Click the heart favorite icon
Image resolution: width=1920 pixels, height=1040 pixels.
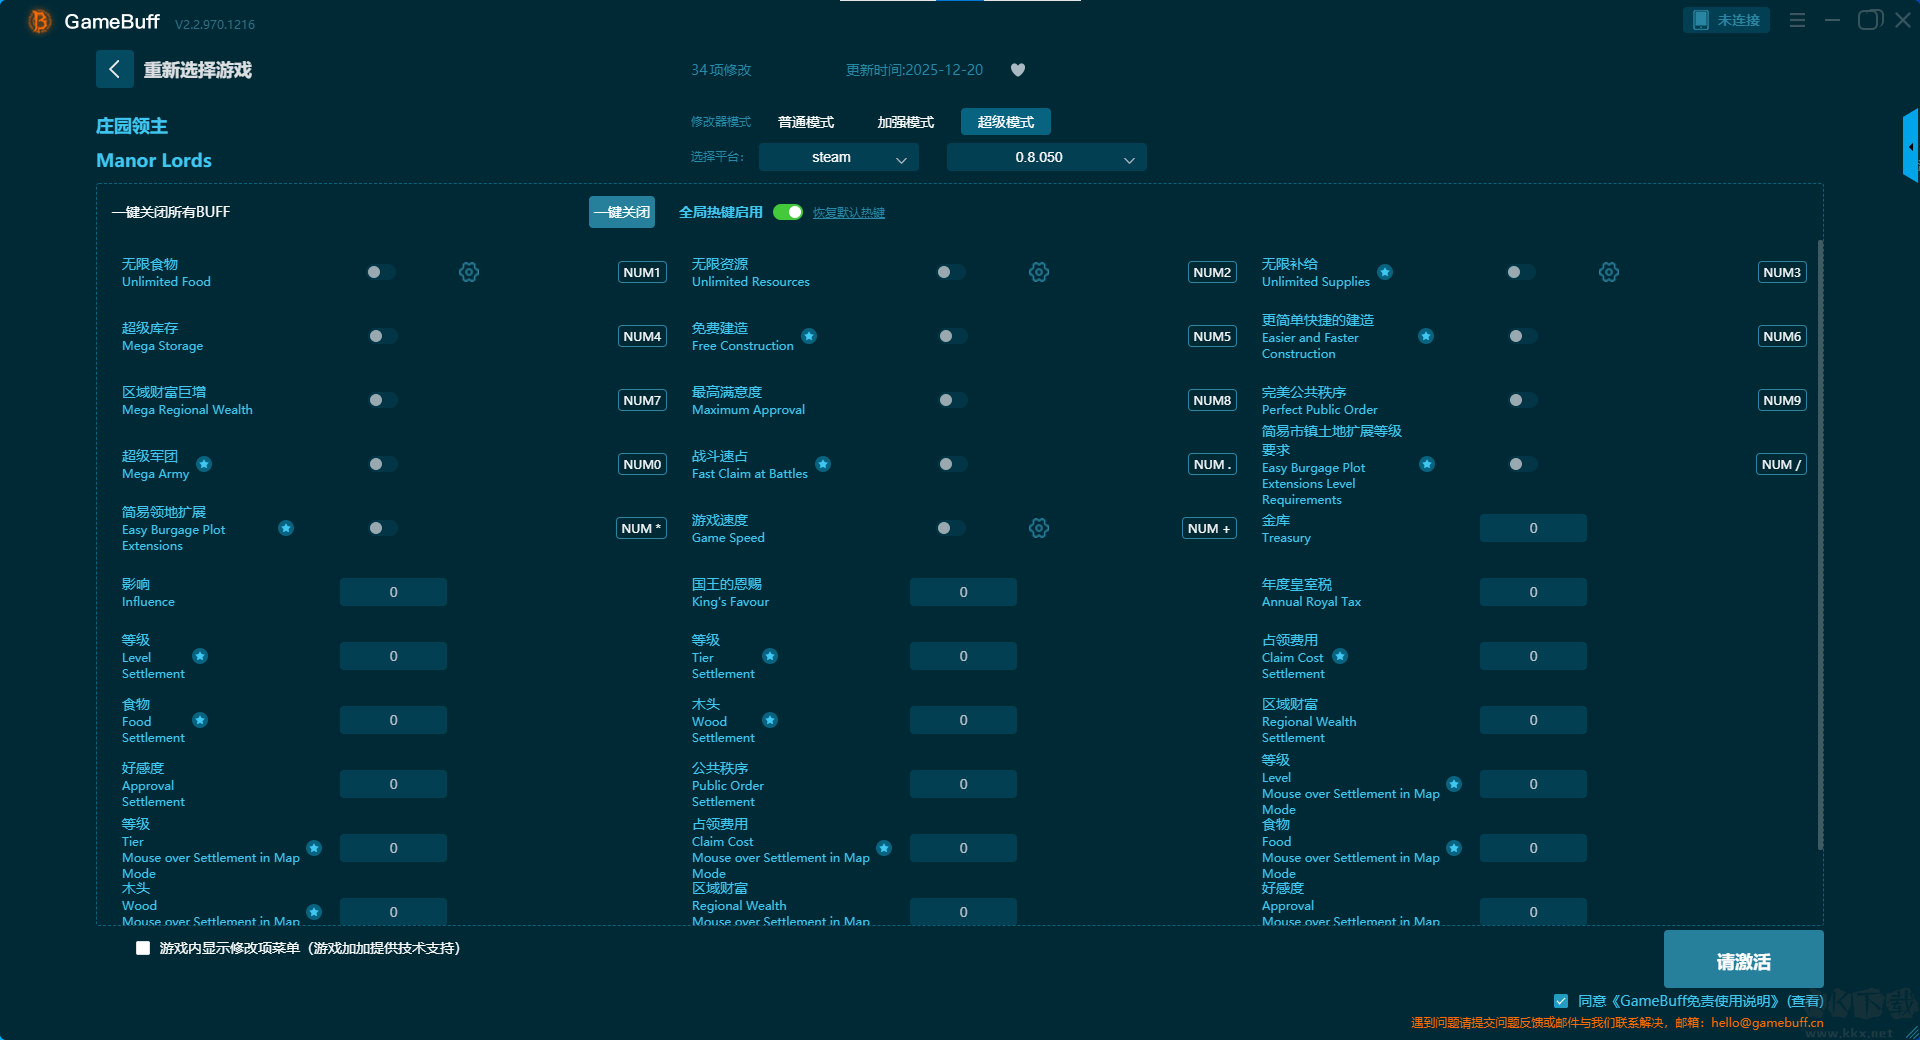coord(1018,70)
